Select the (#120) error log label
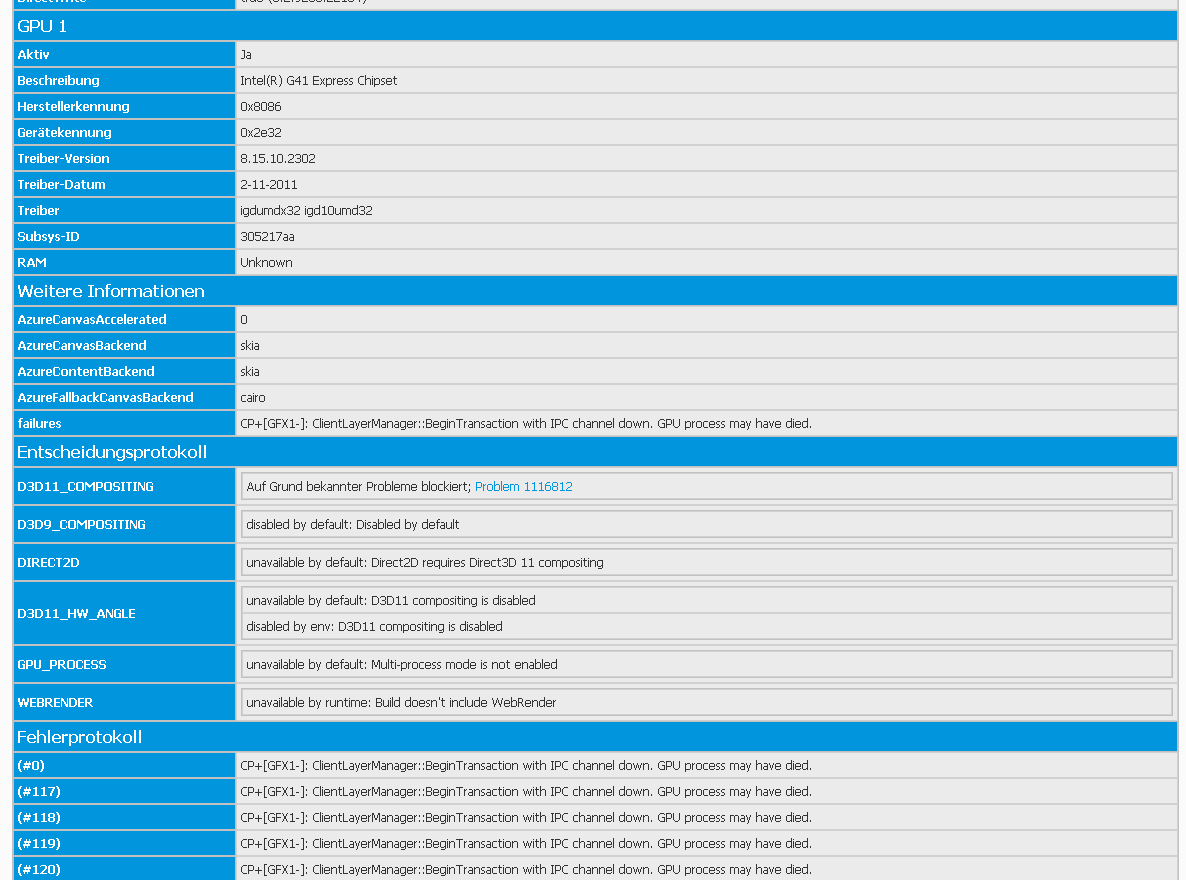Image resolution: width=1186 pixels, height=880 pixels. pos(39,869)
